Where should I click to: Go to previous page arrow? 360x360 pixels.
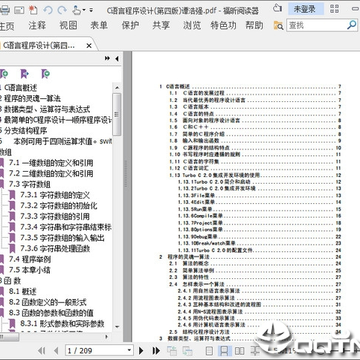(56, 351)
